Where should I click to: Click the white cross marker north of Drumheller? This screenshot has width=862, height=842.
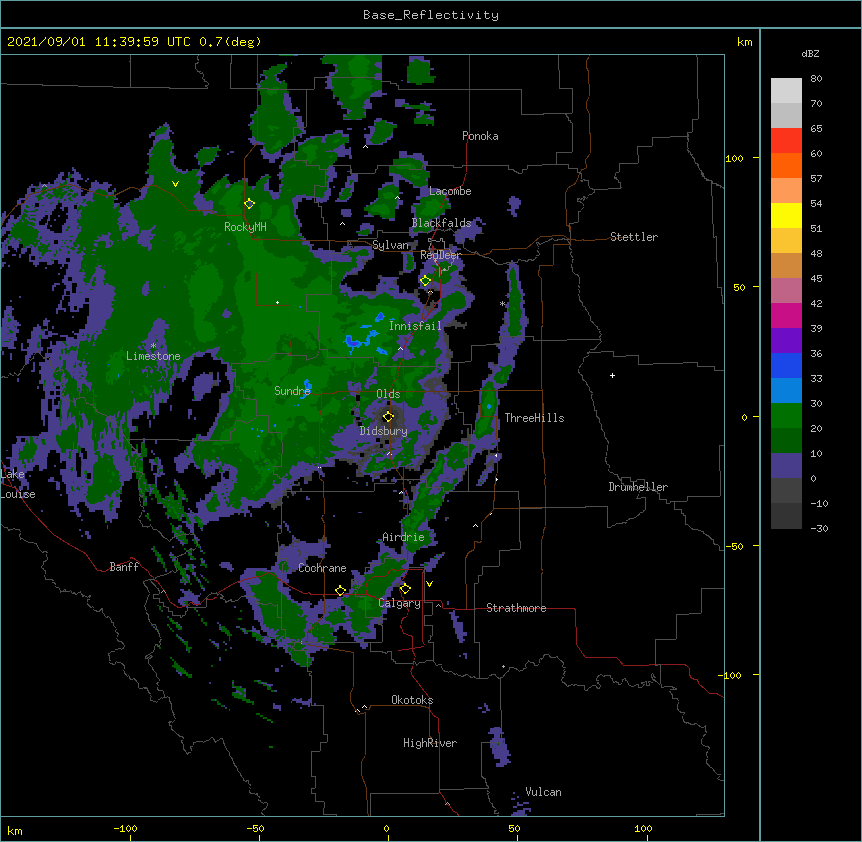tap(612, 376)
